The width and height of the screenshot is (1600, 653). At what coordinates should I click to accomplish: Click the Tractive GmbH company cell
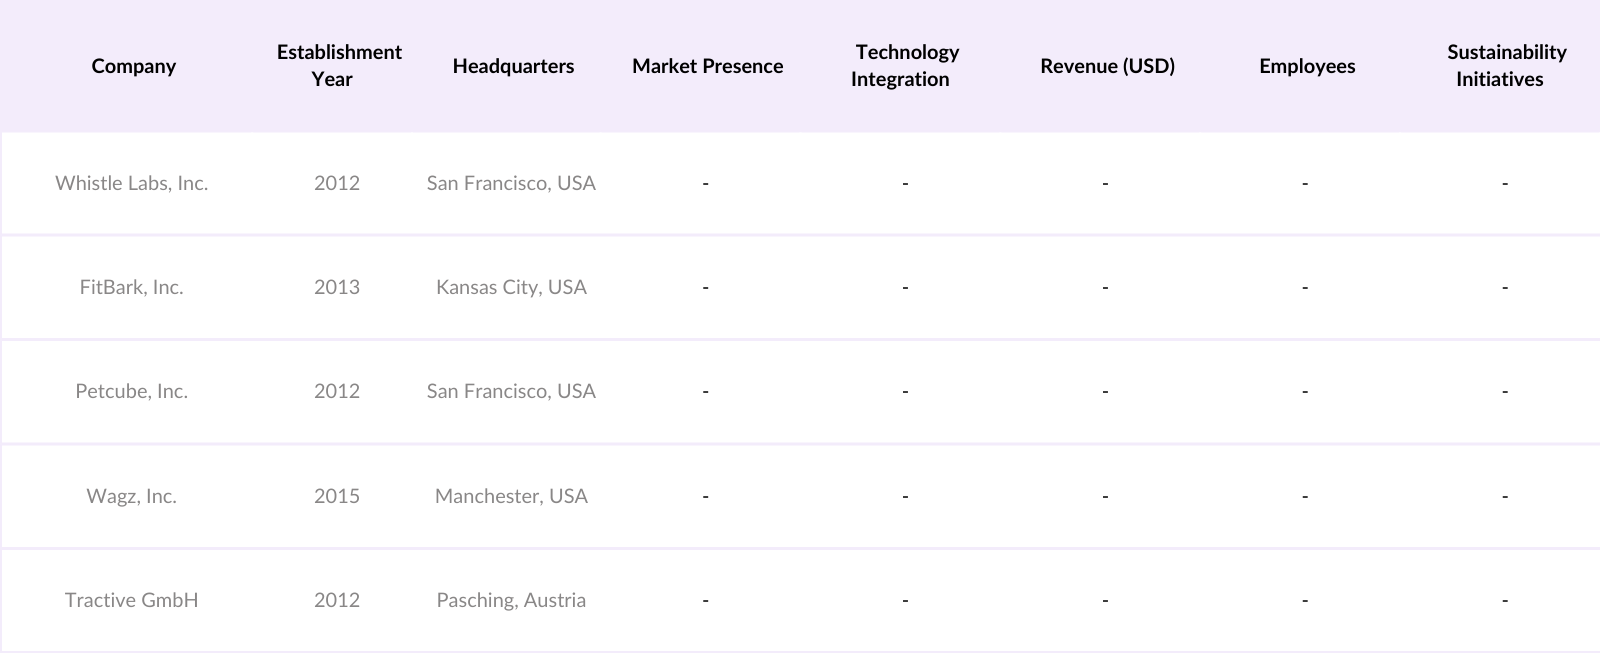point(132,600)
